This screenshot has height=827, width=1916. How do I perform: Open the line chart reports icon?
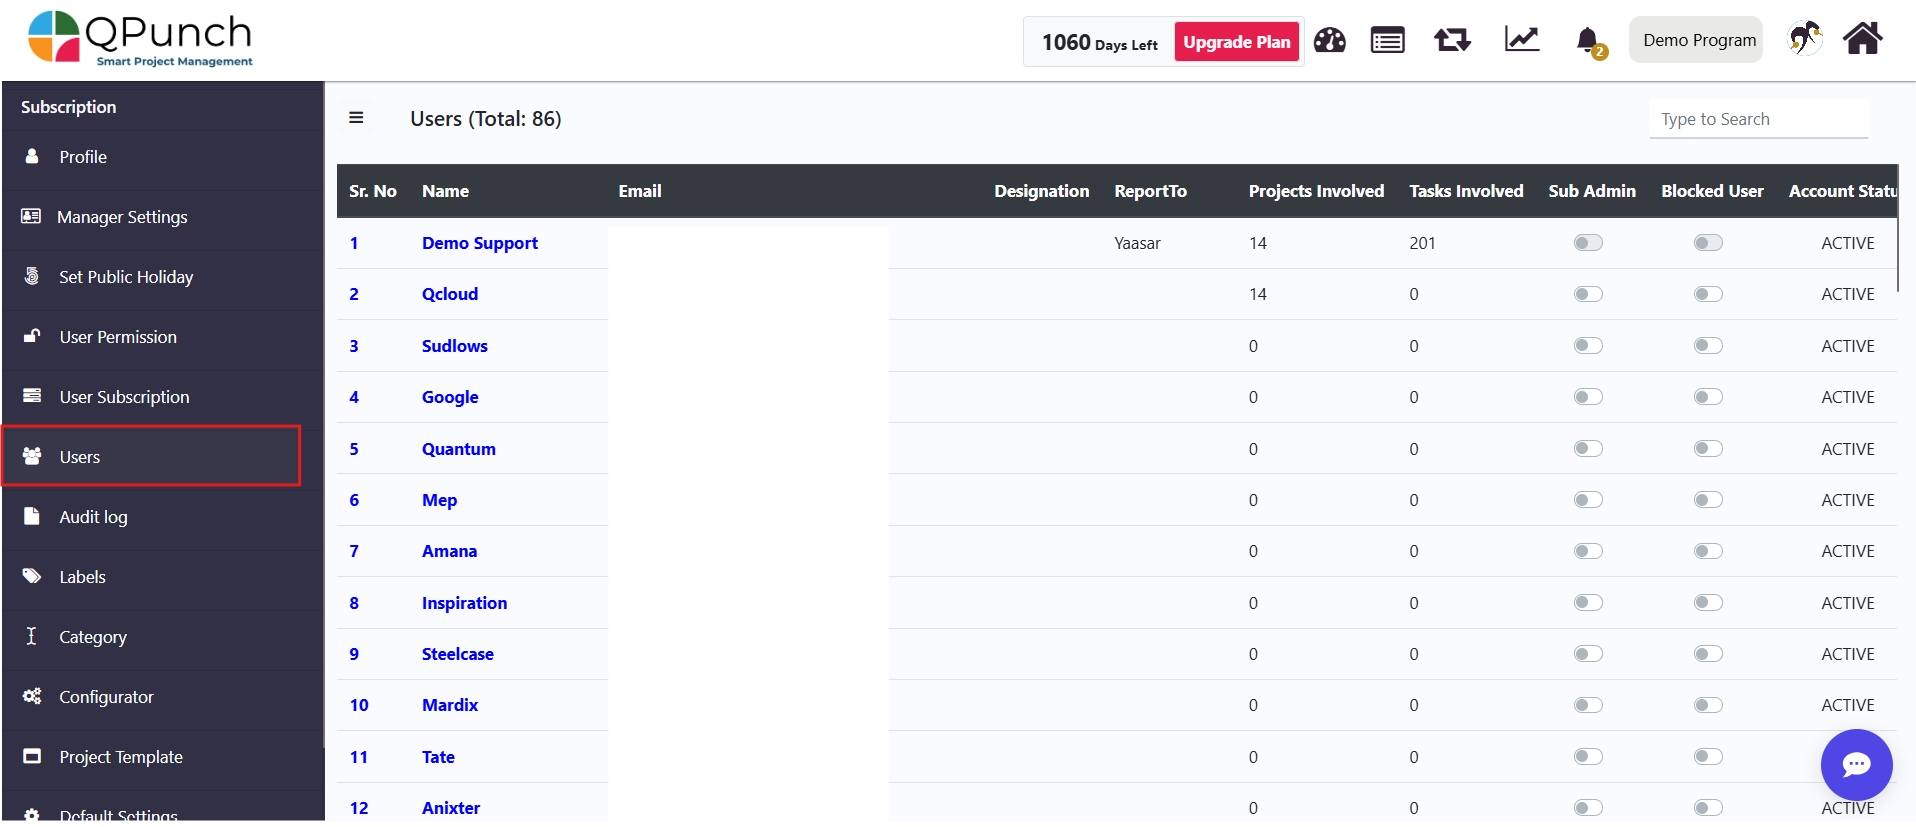[1521, 40]
